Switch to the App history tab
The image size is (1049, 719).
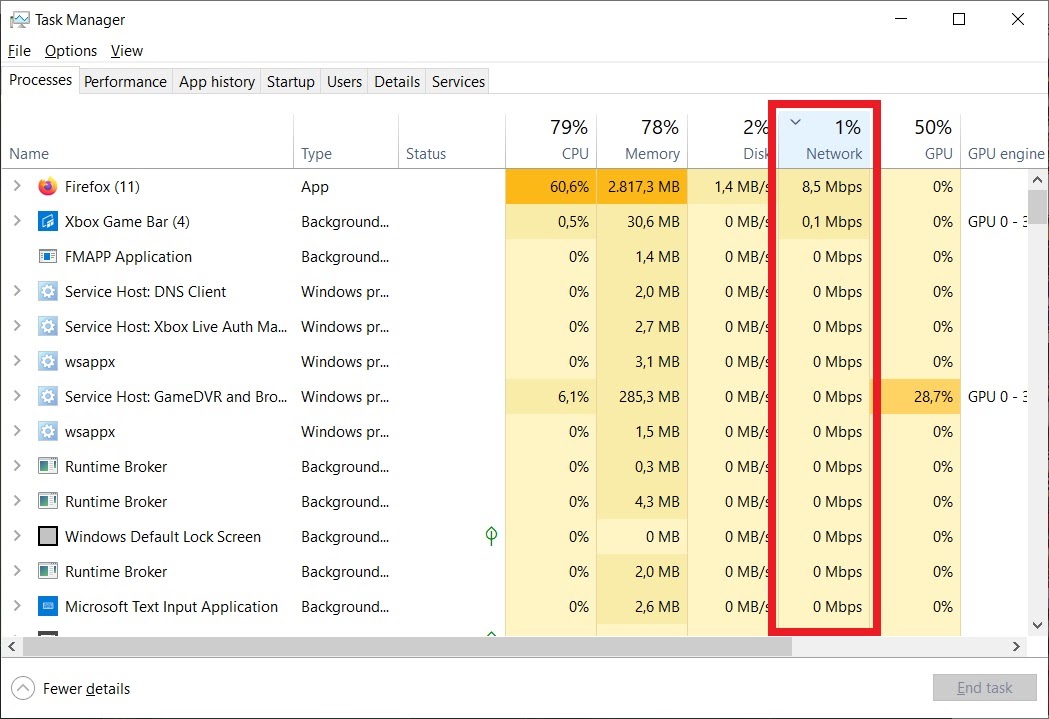pos(217,82)
